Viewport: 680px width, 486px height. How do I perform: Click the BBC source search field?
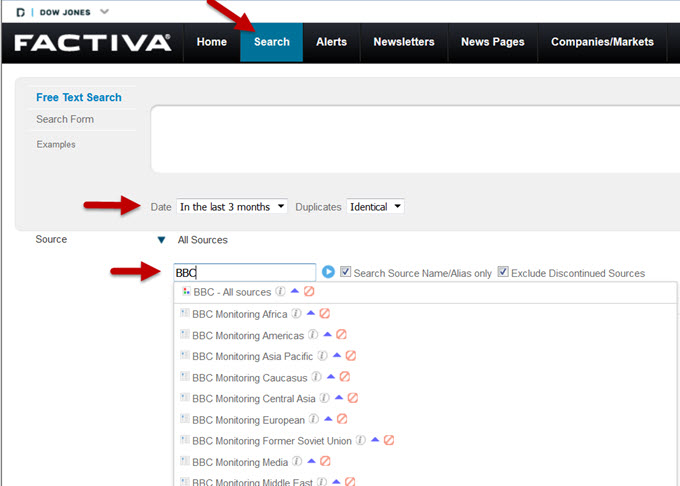pyautogui.click(x=245, y=273)
